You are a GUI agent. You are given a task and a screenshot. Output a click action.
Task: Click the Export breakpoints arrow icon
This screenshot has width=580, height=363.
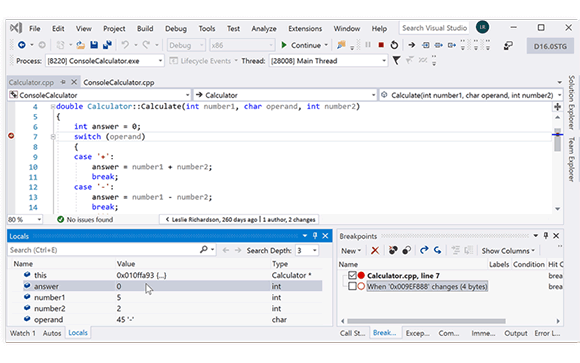click(x=424, y=251)
